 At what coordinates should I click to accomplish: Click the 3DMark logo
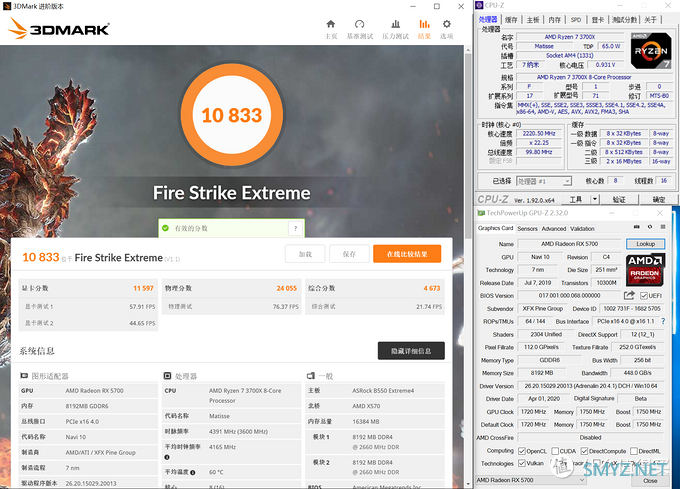59,29
